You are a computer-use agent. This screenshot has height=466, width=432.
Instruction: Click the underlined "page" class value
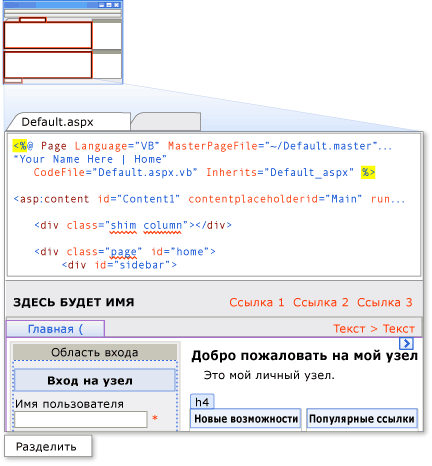pyautogui.click(x=123, y=252)
